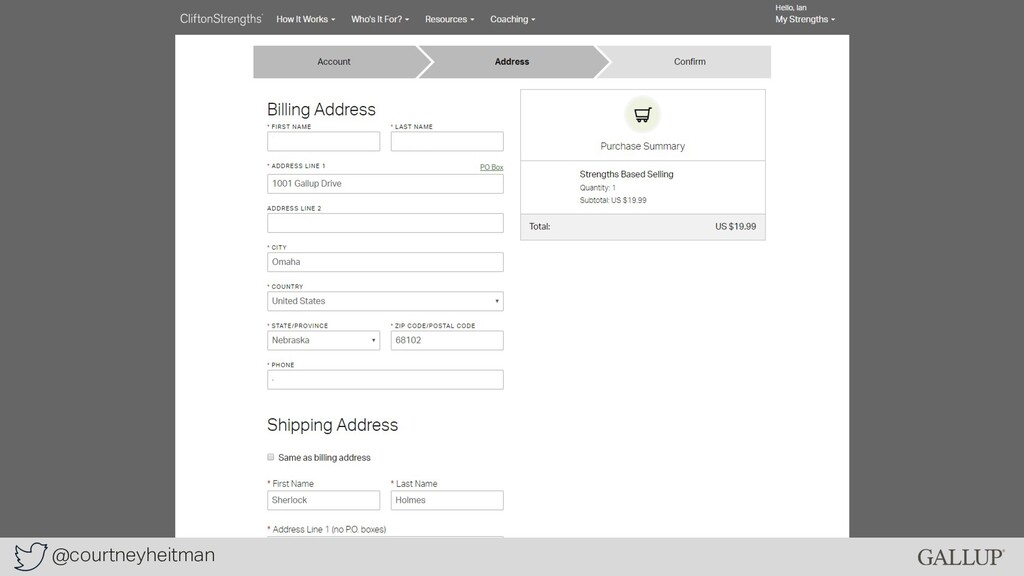The height and width of the screenshot is (576, 1024).
Task: Go to the Account step
Action: click(334, 62)
